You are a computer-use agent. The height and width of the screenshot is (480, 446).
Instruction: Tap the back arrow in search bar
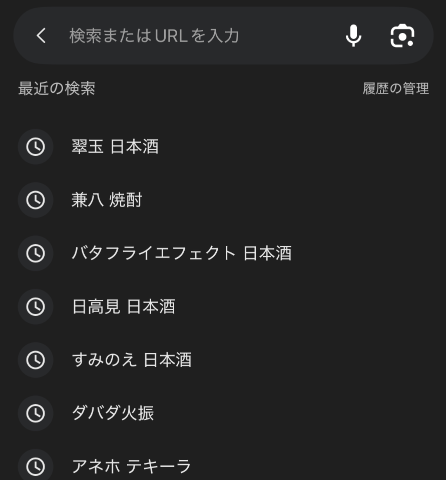click(x=41, y=36)
